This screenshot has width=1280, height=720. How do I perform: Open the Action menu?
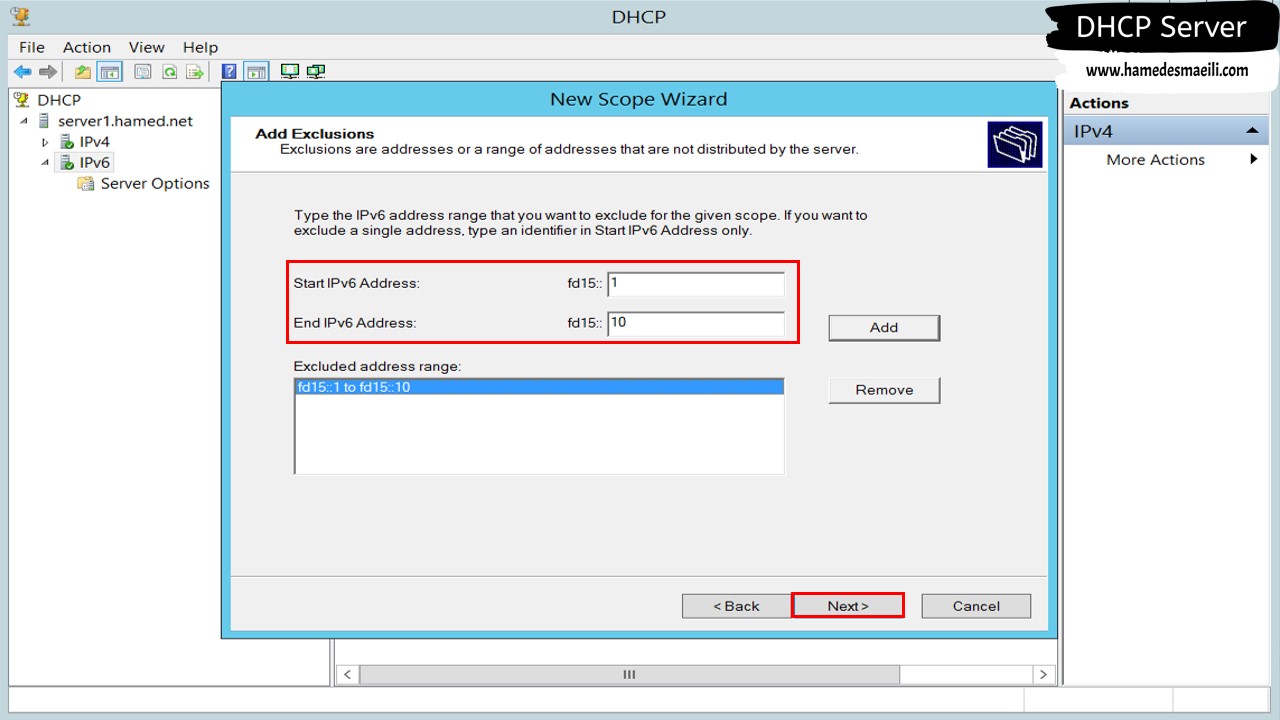click(87, 47)
